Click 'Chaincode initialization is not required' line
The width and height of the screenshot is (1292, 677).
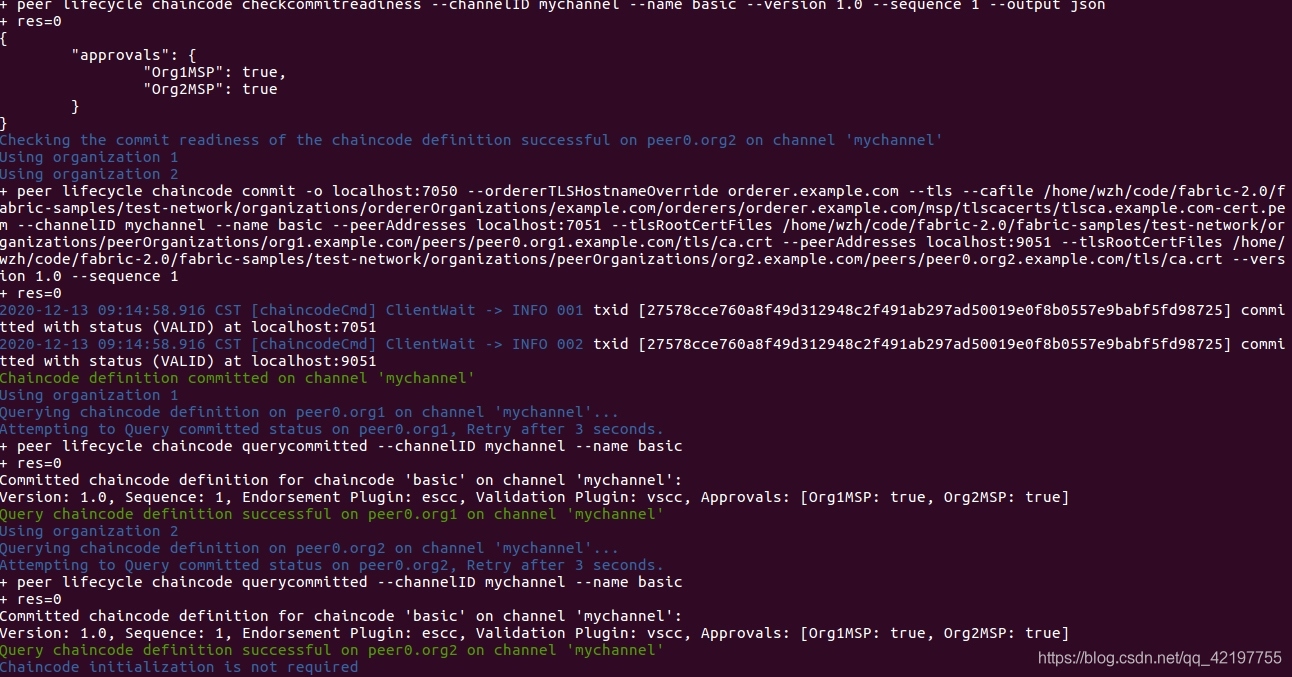pyautogui.click(x=179, y=667)
